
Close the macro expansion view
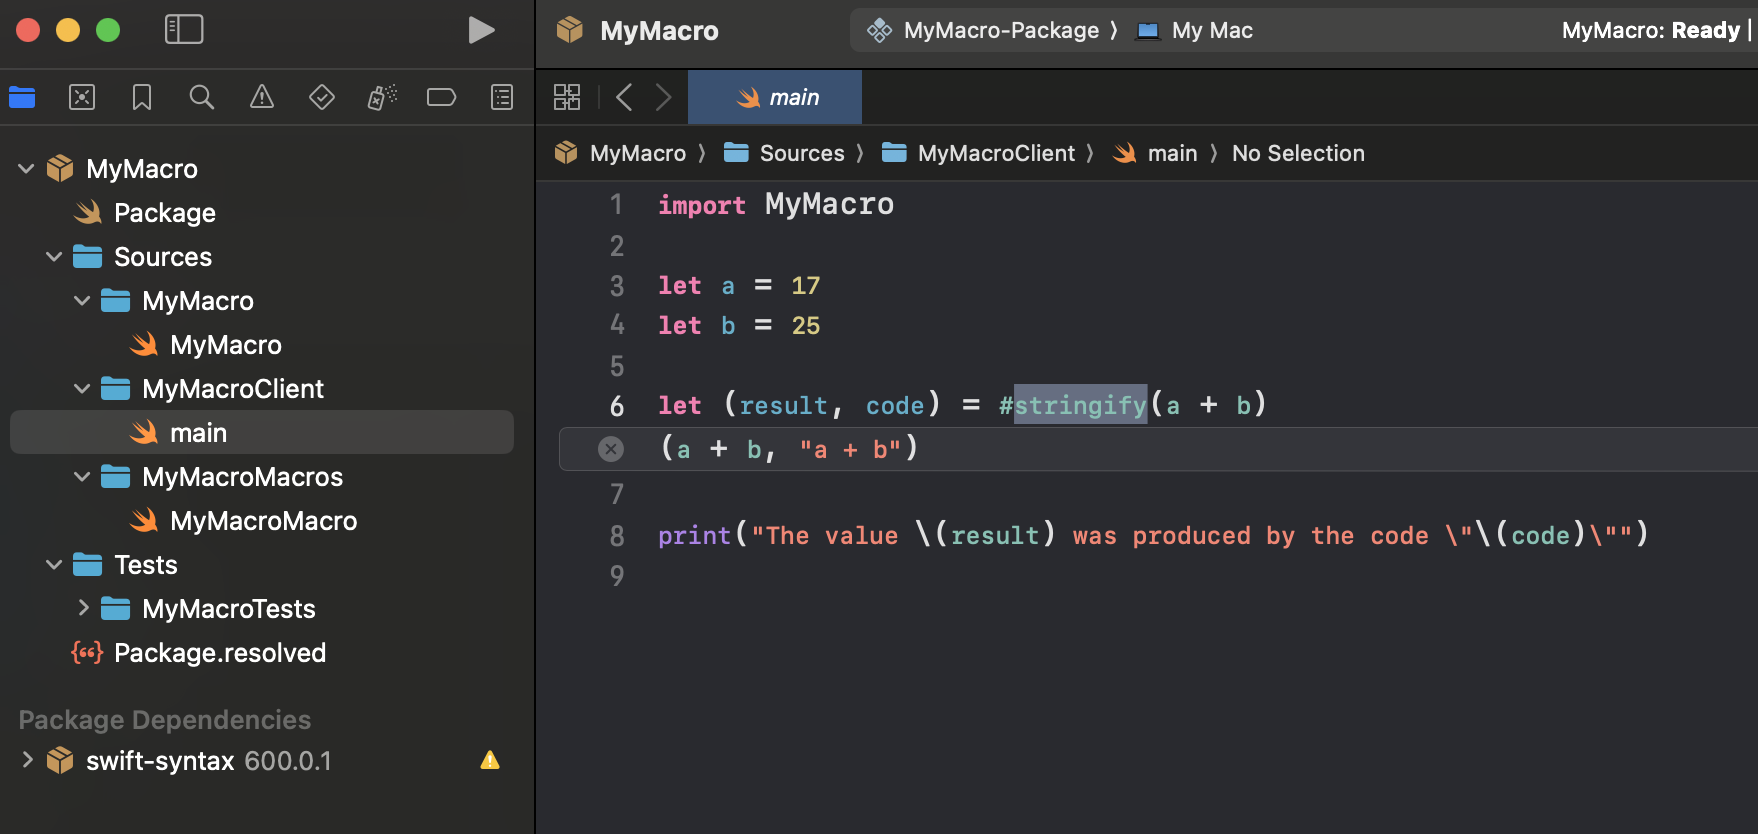point(611,449)
